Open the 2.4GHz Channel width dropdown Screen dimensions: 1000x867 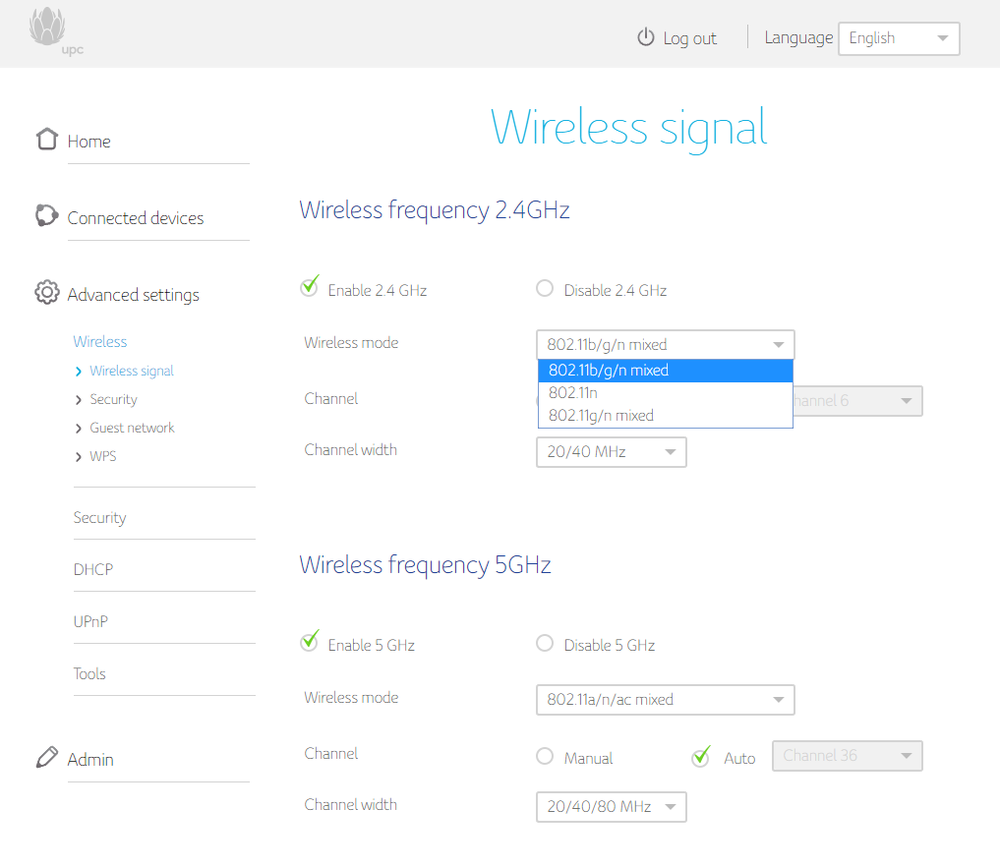pyautogui.click(x=611, y=452)
